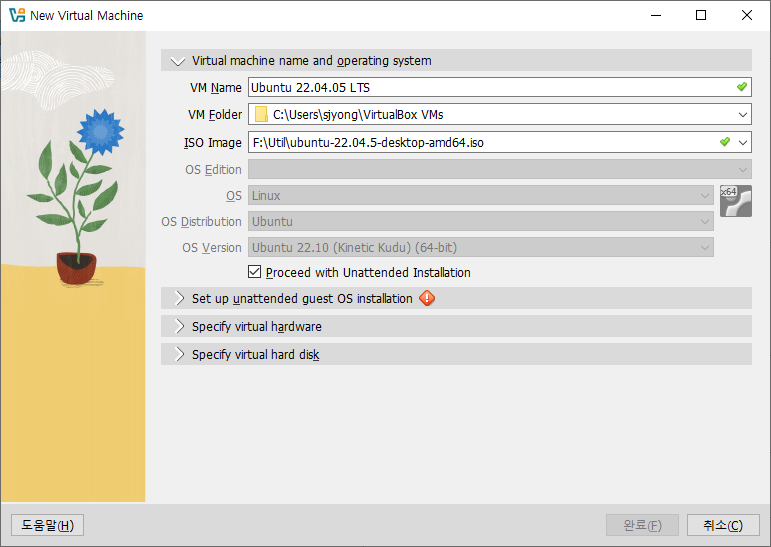Click the VM Folder path text
Screen dimensions: 771x547
tap(358, 115)
